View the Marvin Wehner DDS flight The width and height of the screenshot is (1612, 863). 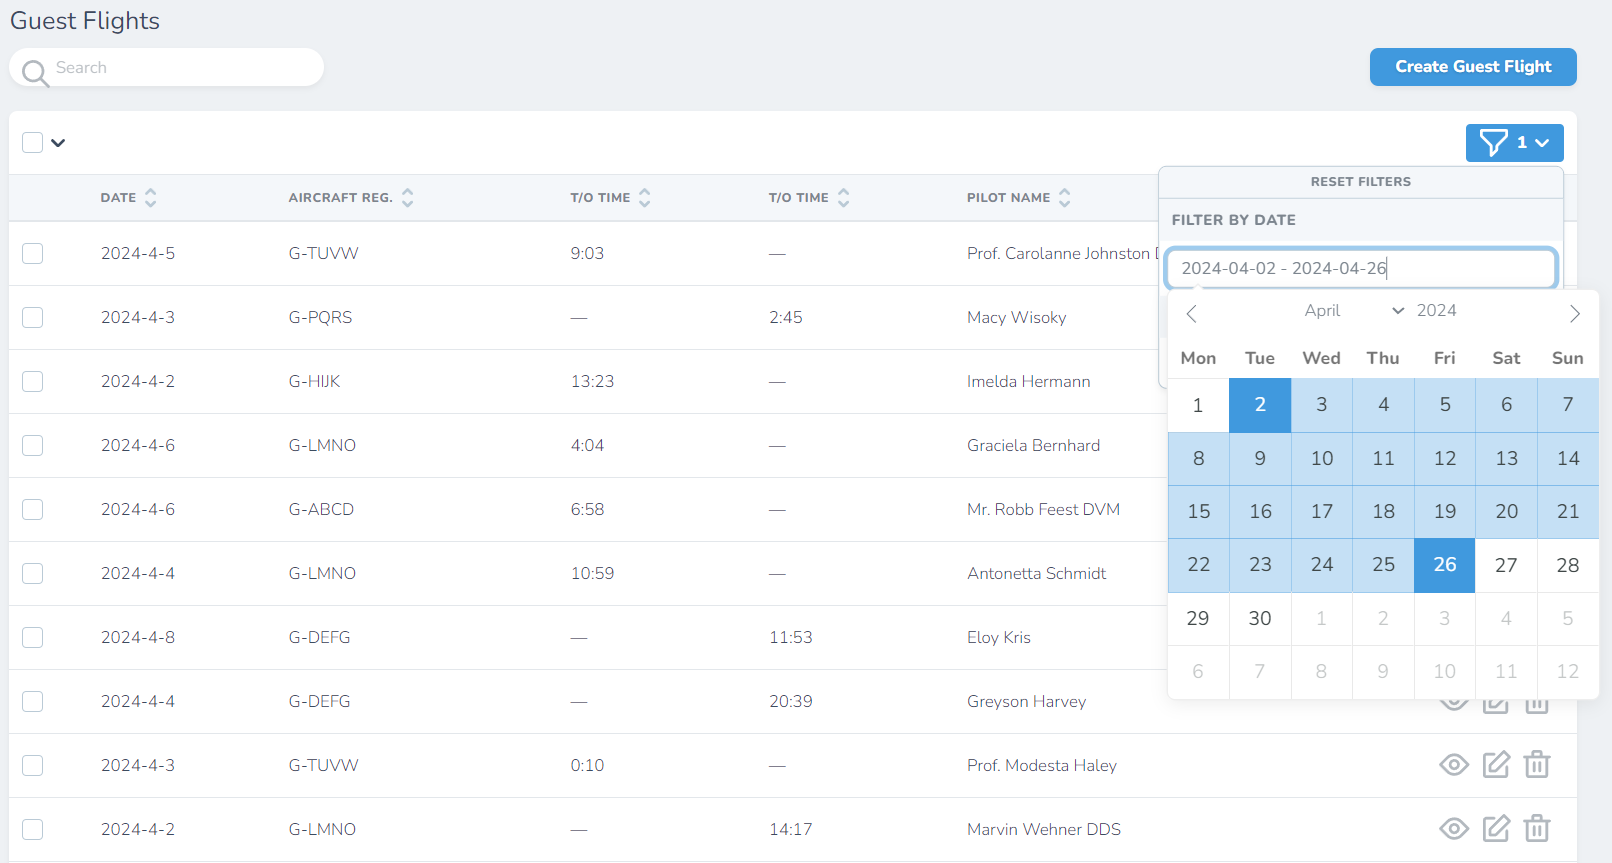pos(1453,829)
